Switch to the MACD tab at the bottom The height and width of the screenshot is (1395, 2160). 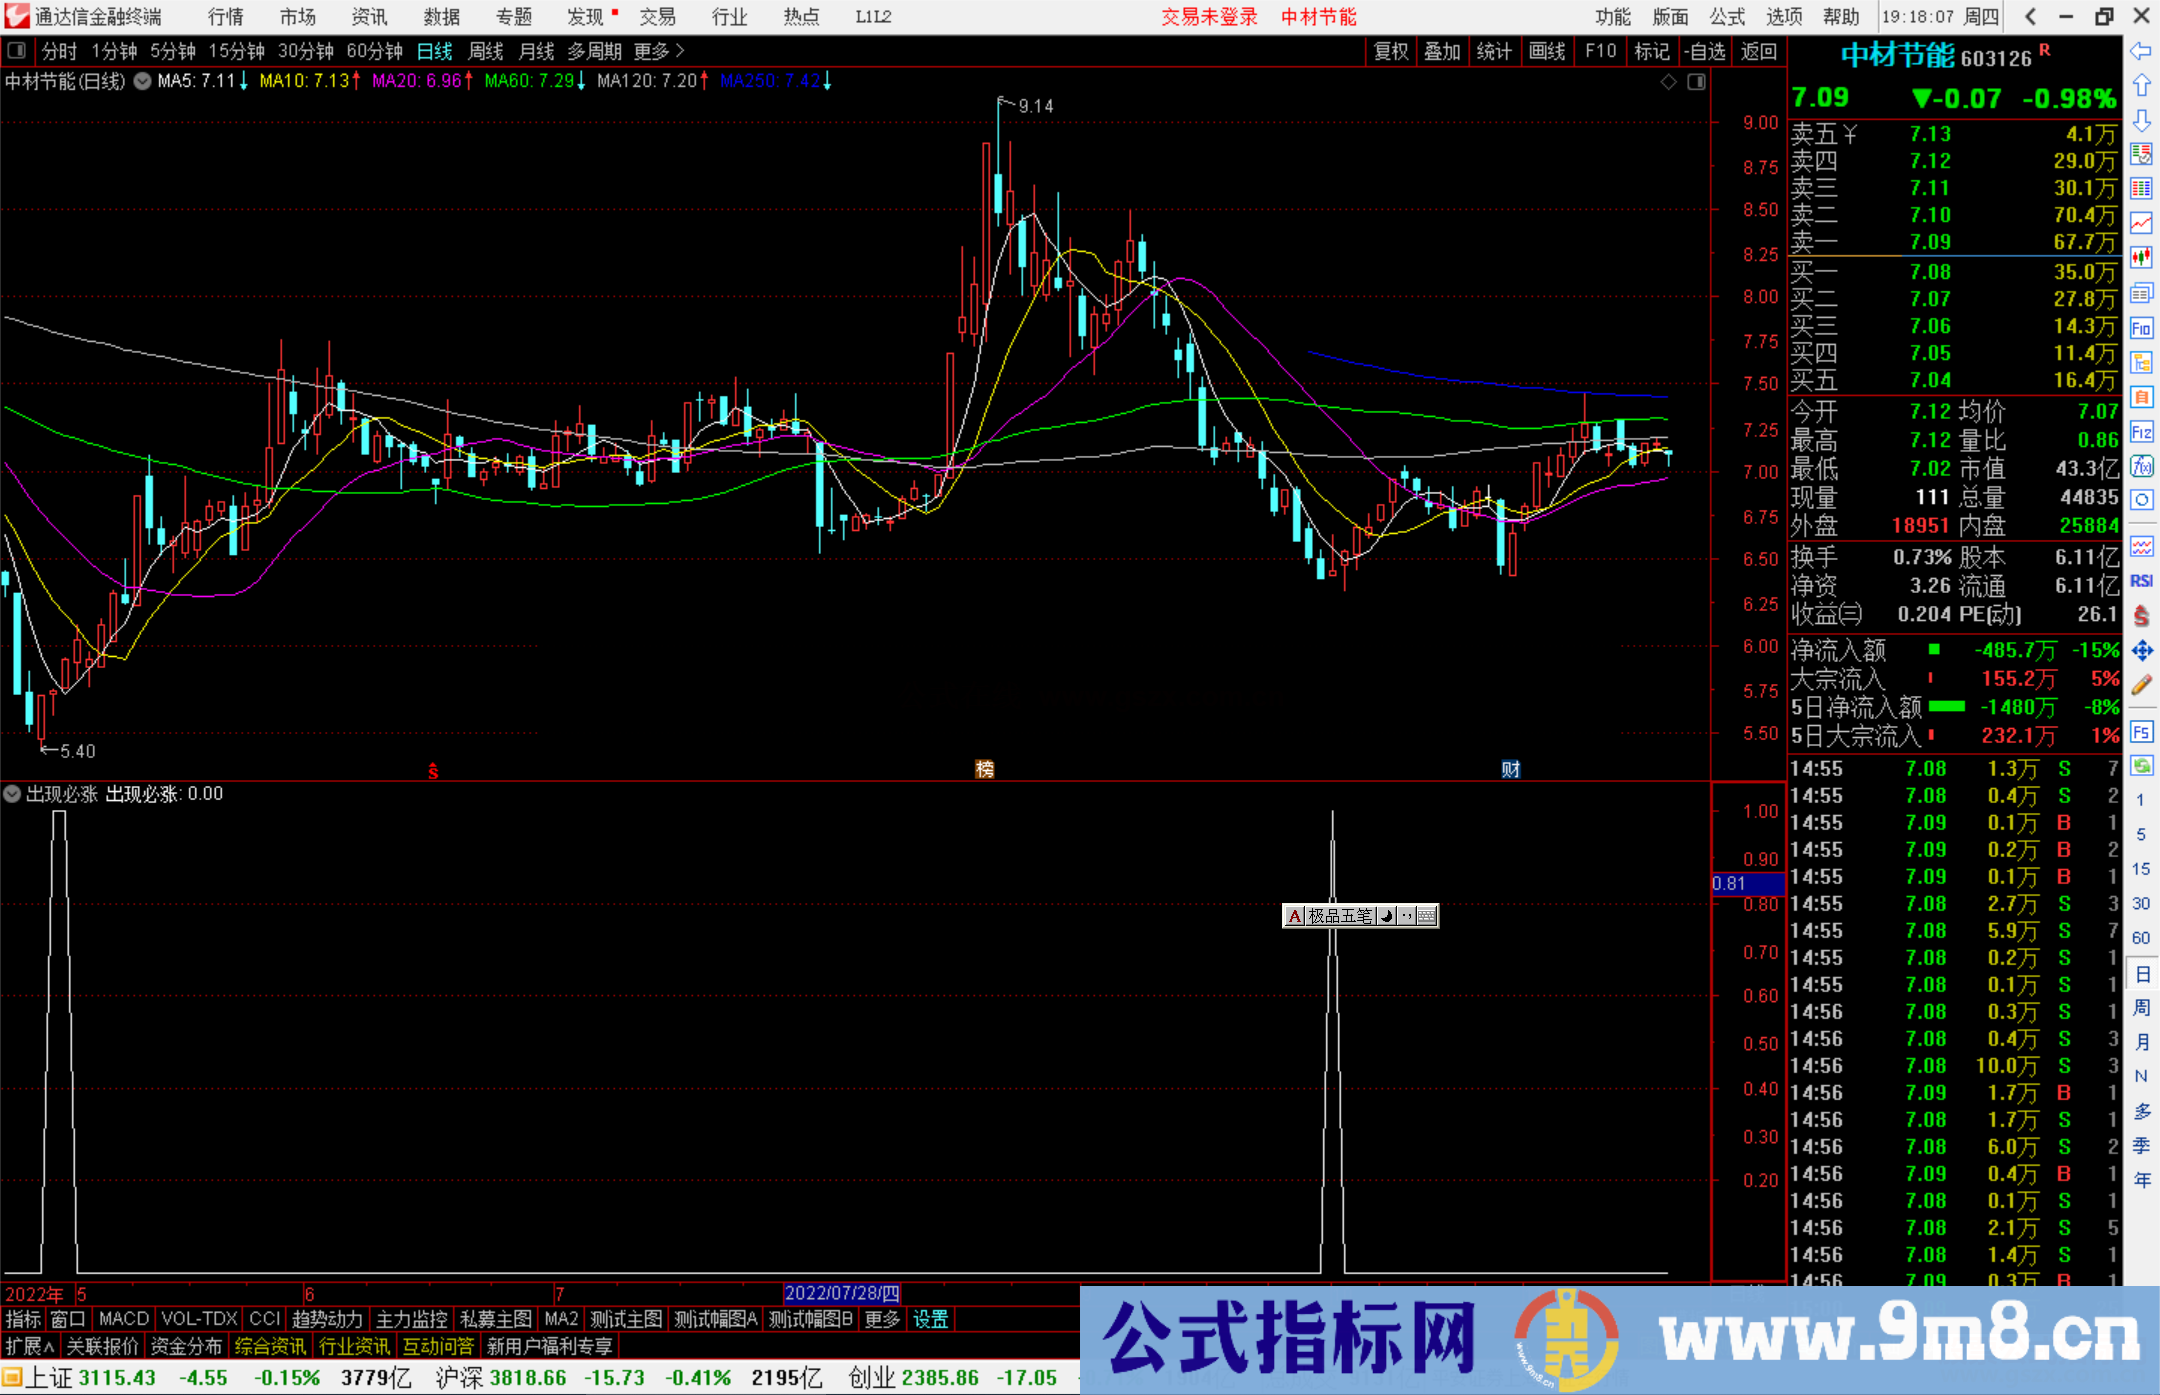tap(123, 1319)
